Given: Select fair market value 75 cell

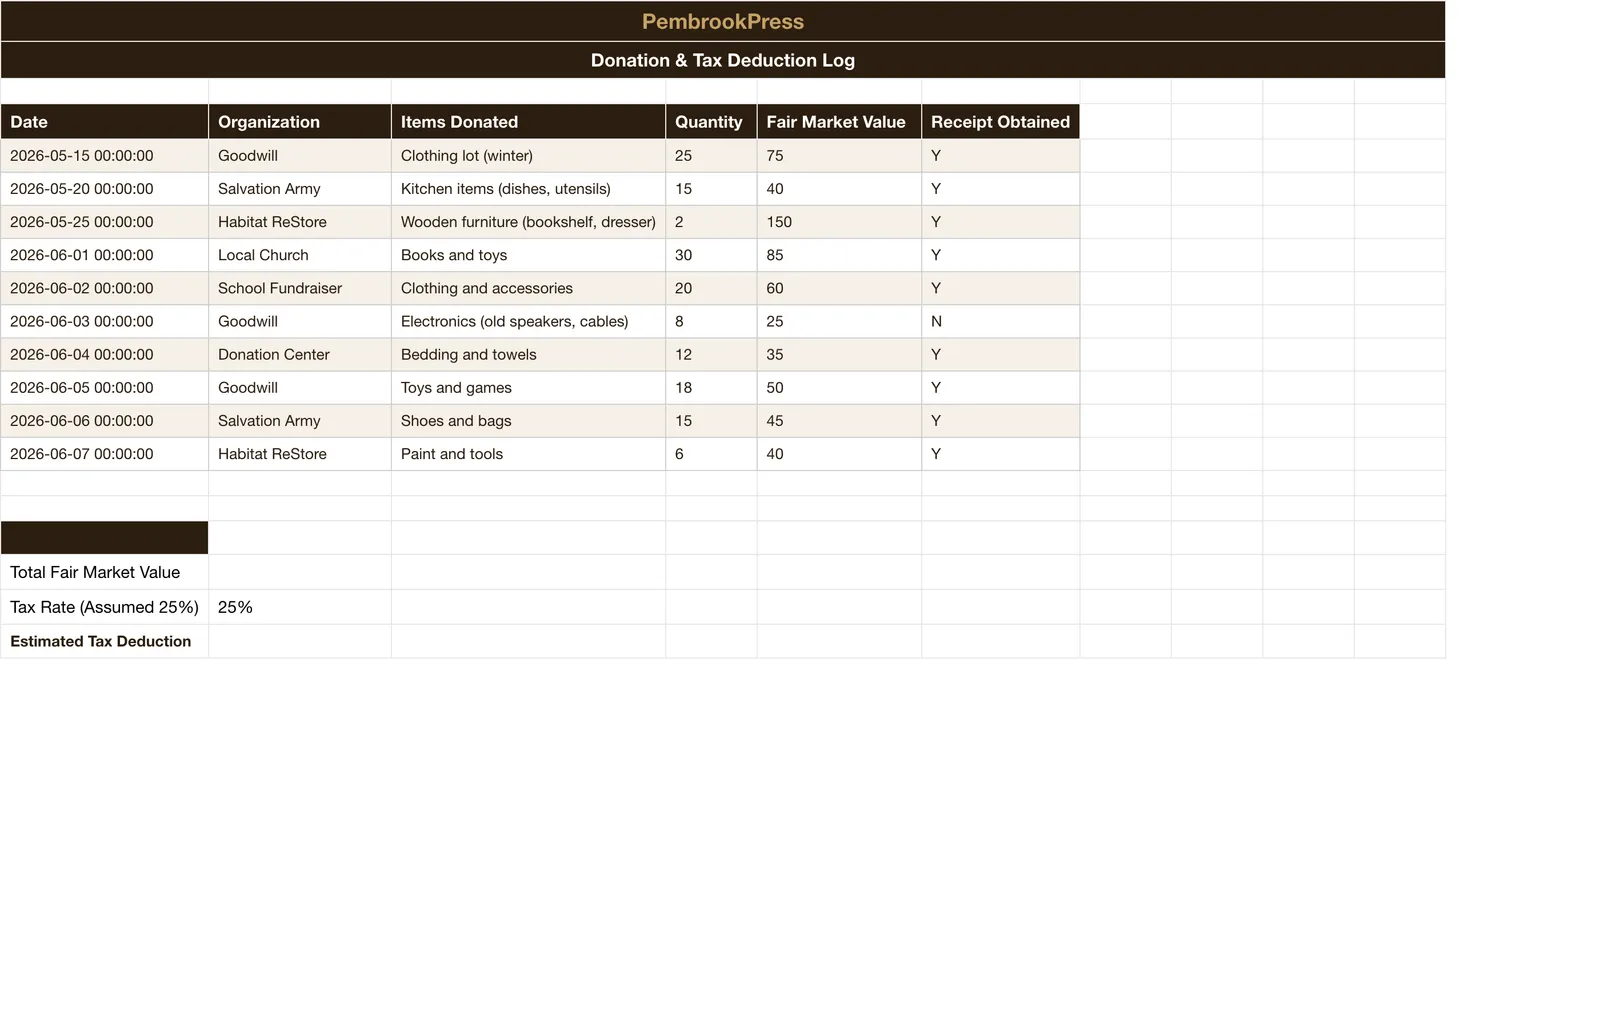Looking at the screenshot, I should coord(839,156).
